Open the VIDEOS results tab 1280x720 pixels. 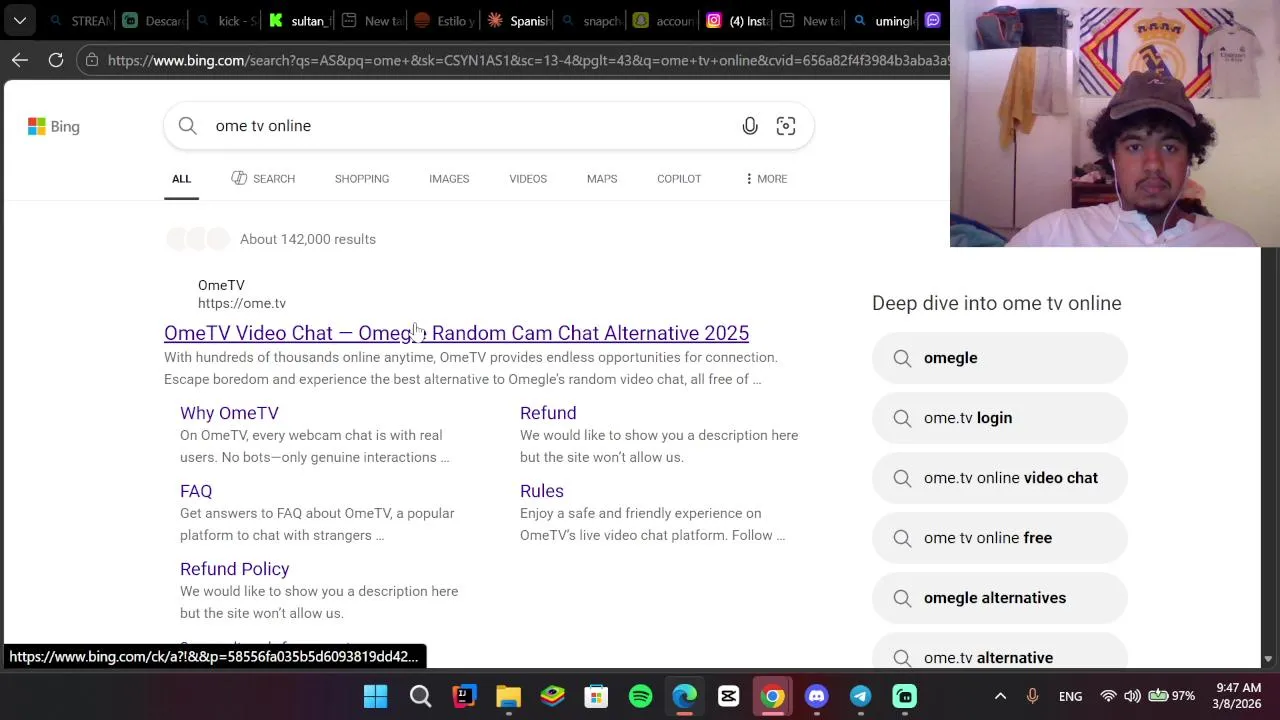click(x=528, y=179)
